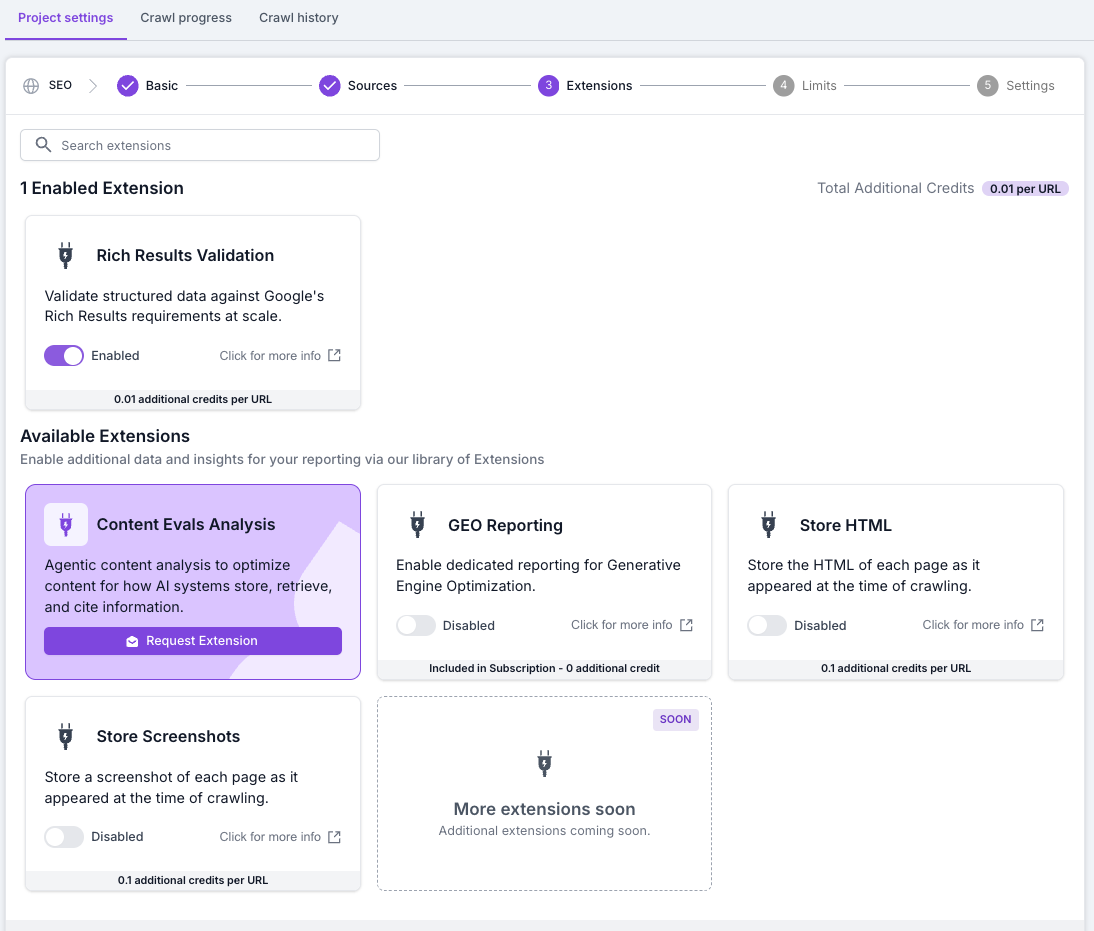
Task: Click the SEO globe icon
Action: point(31,86)
